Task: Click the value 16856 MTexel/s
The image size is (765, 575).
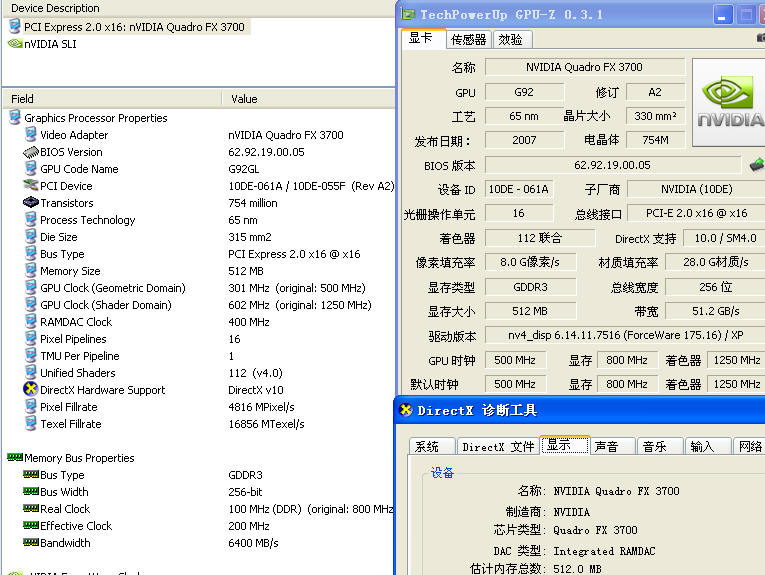Action: point(266,424)
